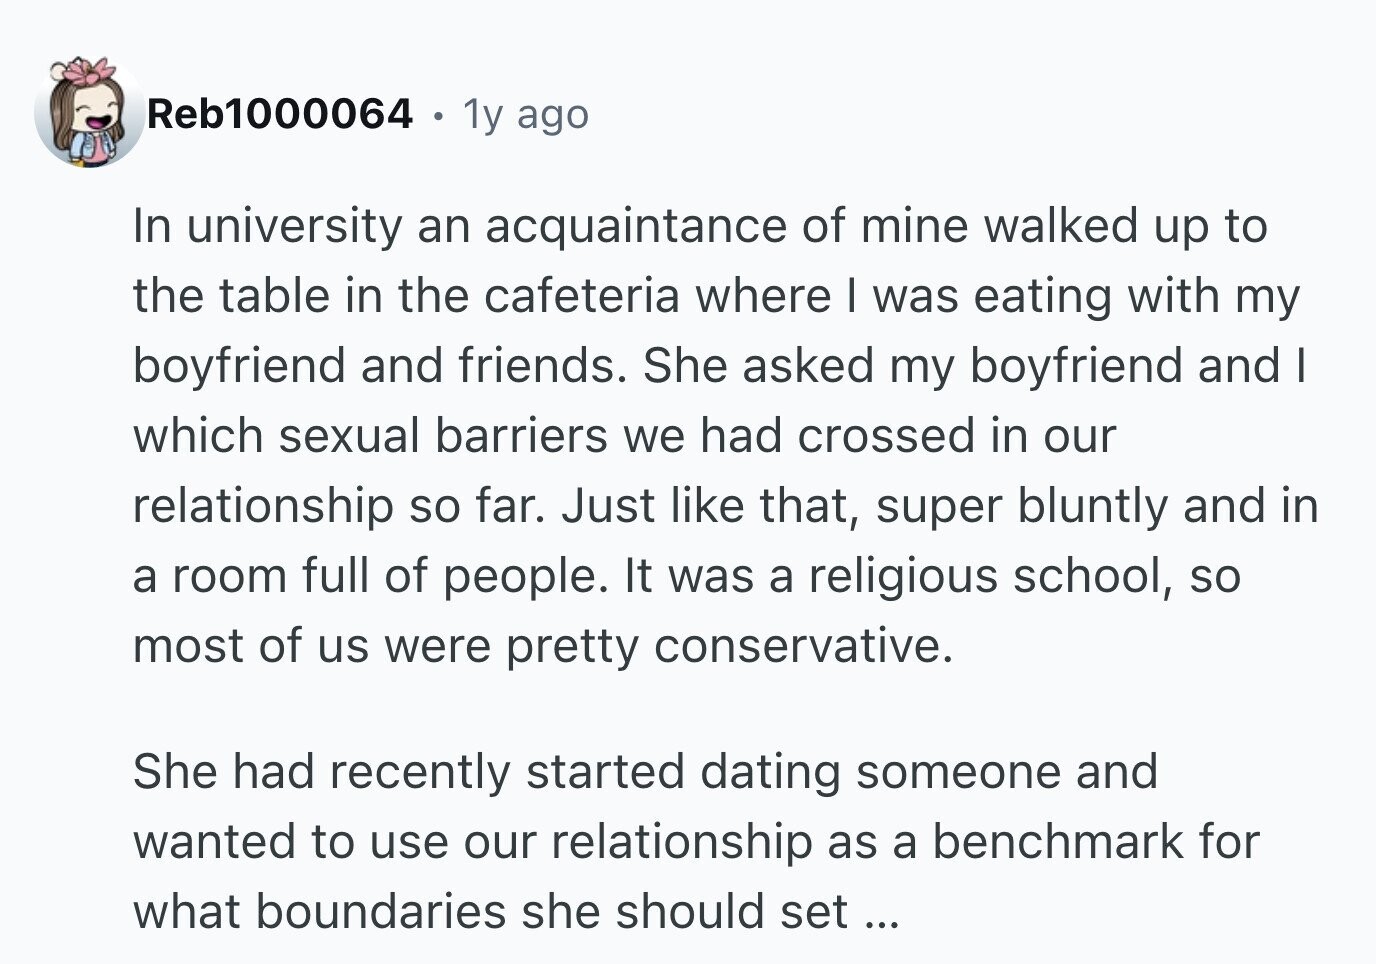Select the dot separator before timestamp
Viewport: 1376px width, 964px height.
(438, 116)
